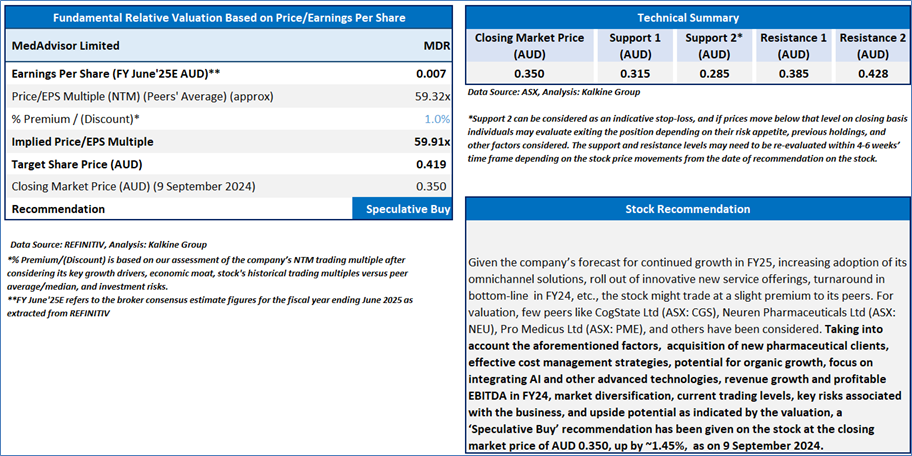Click the Resistance 2 value 0.428
The height and width of the screenshot is (456, 912).
point(872,74)
